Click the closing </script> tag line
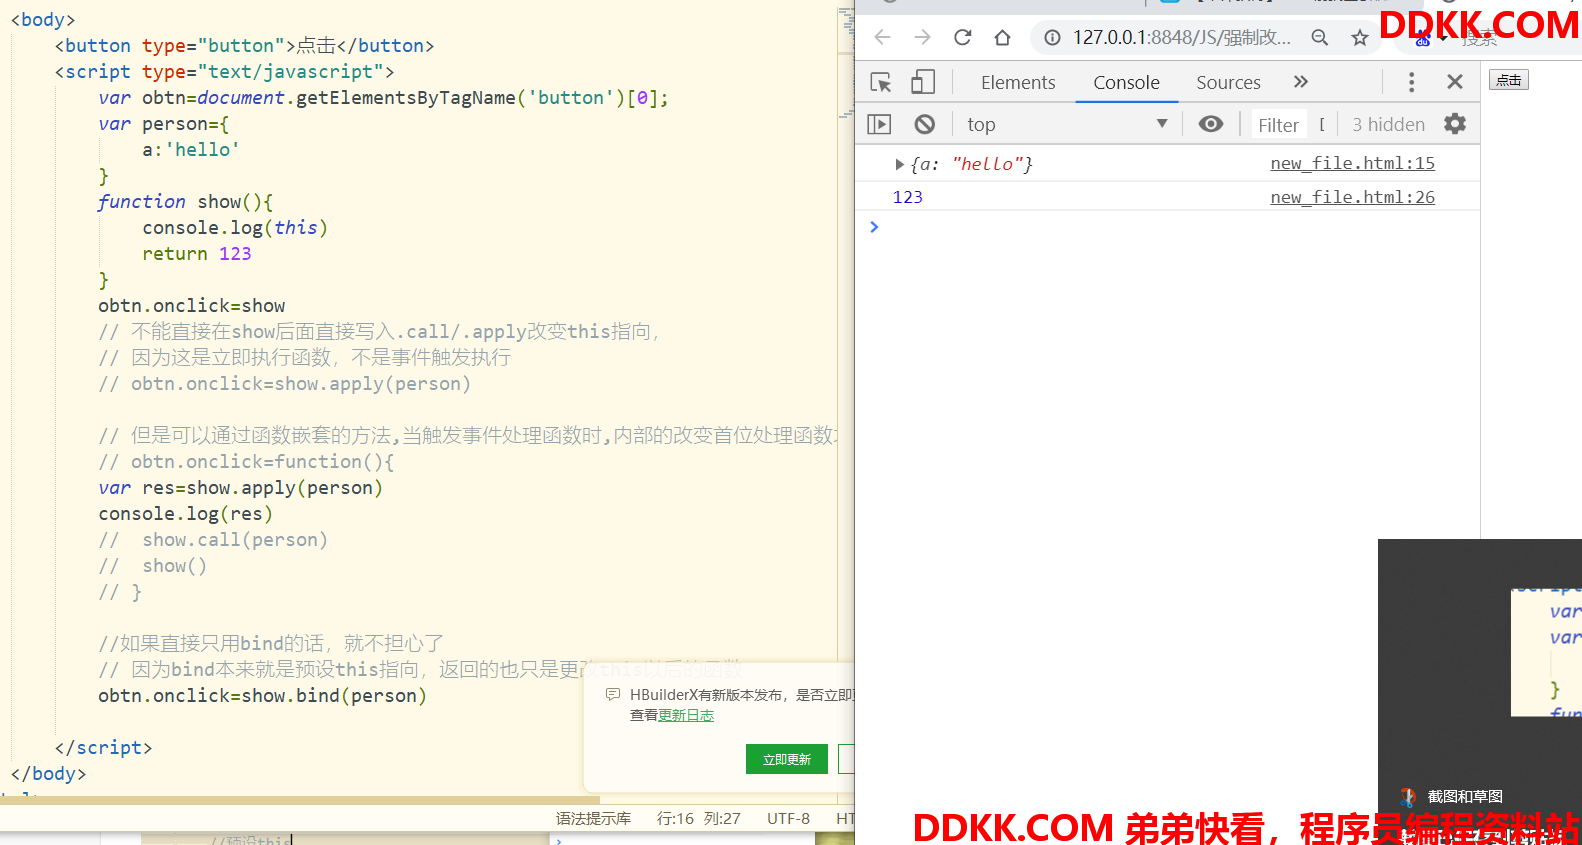The image size is (1582, 845). [103, 747]
